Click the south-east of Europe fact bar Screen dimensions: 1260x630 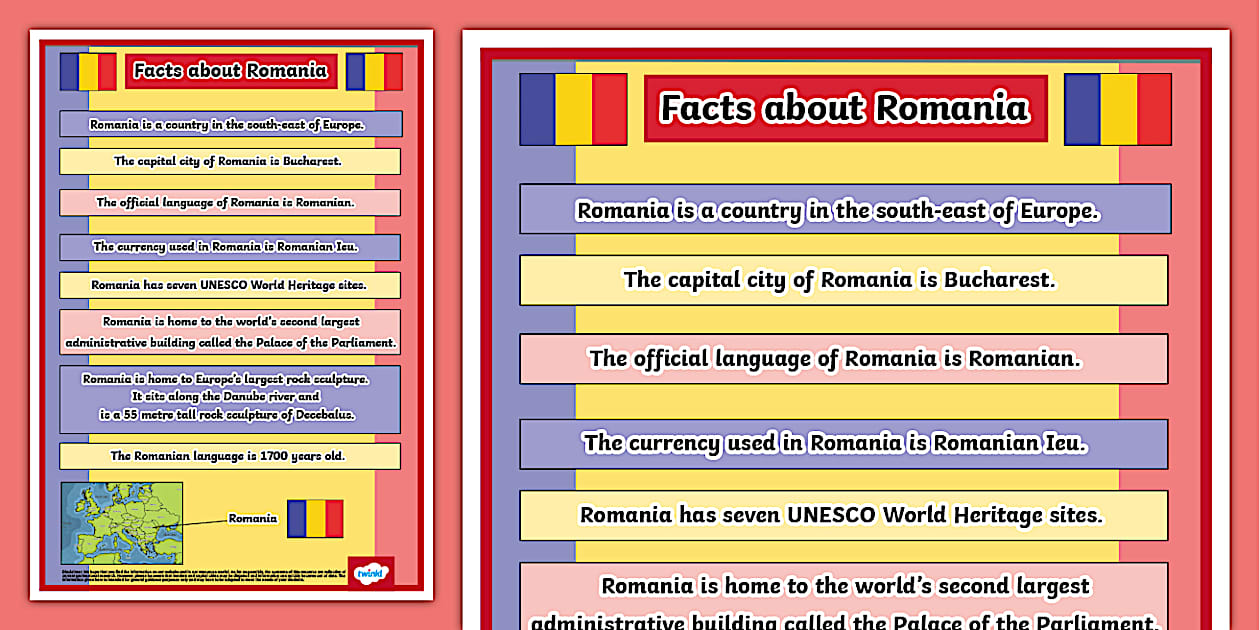(x=843, y=210)
